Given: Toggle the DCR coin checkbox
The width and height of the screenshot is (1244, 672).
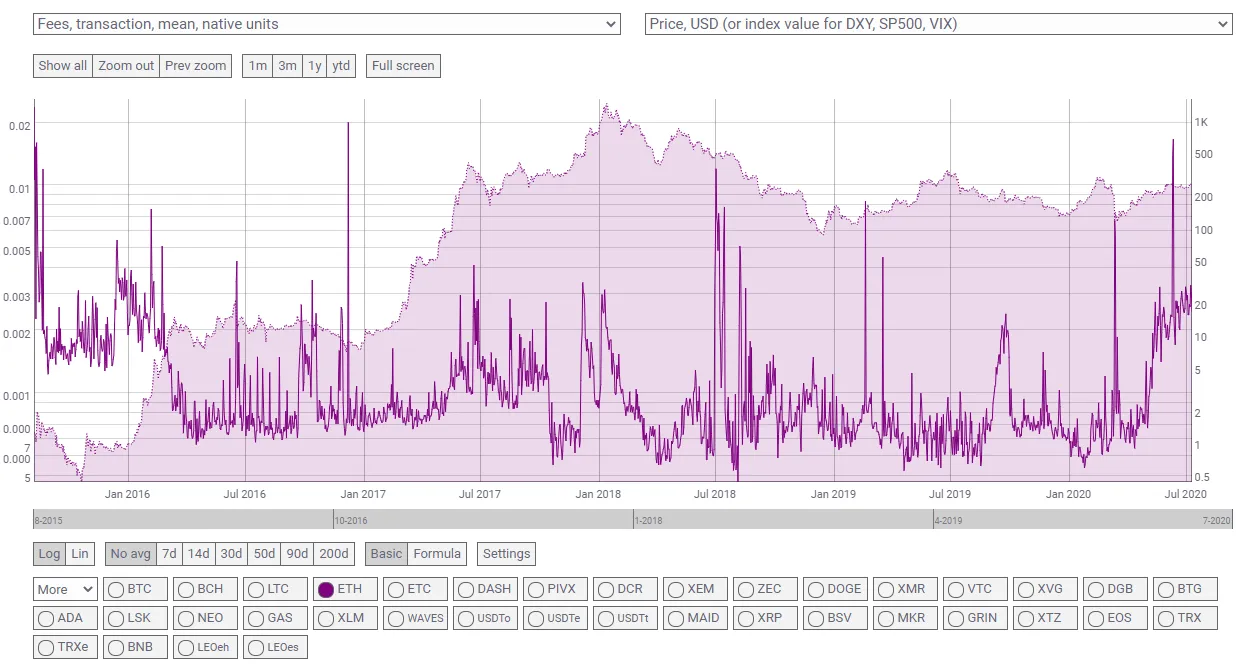Looking at the screenshot, I should click(x=625, y=589).
